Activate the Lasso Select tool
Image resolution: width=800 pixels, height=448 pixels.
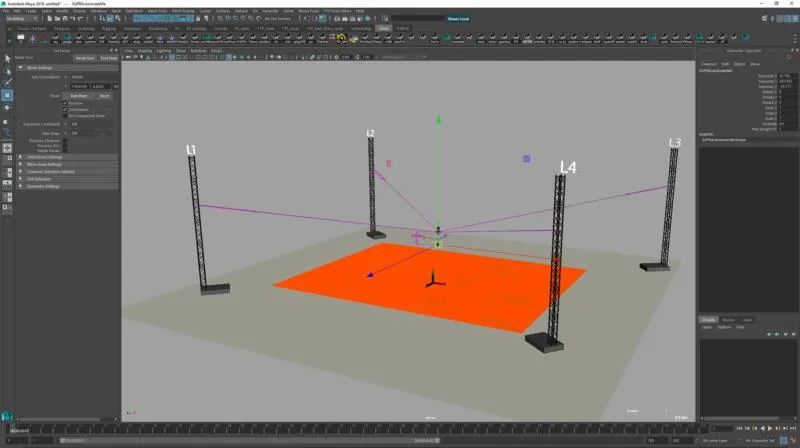pos(7,70)
